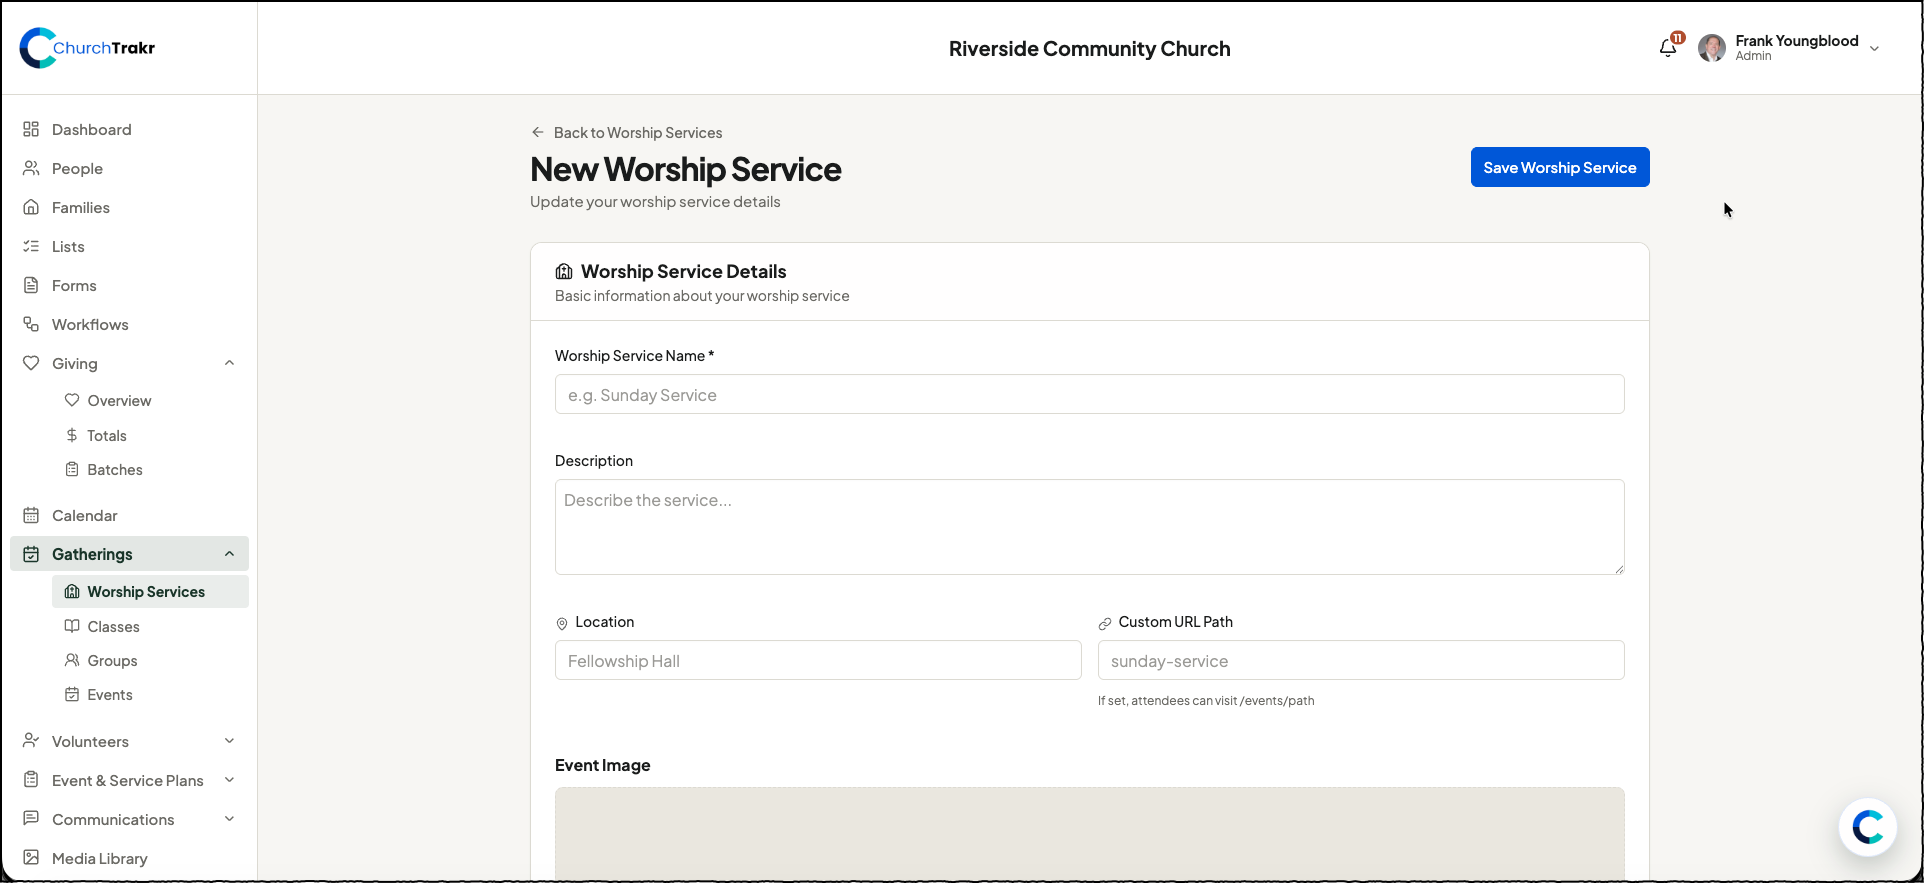Image resolution: width=1924 pixels, height=883 pixels.
Task: Click the Frank Youngblood name text
Action: click(1797, 41)
